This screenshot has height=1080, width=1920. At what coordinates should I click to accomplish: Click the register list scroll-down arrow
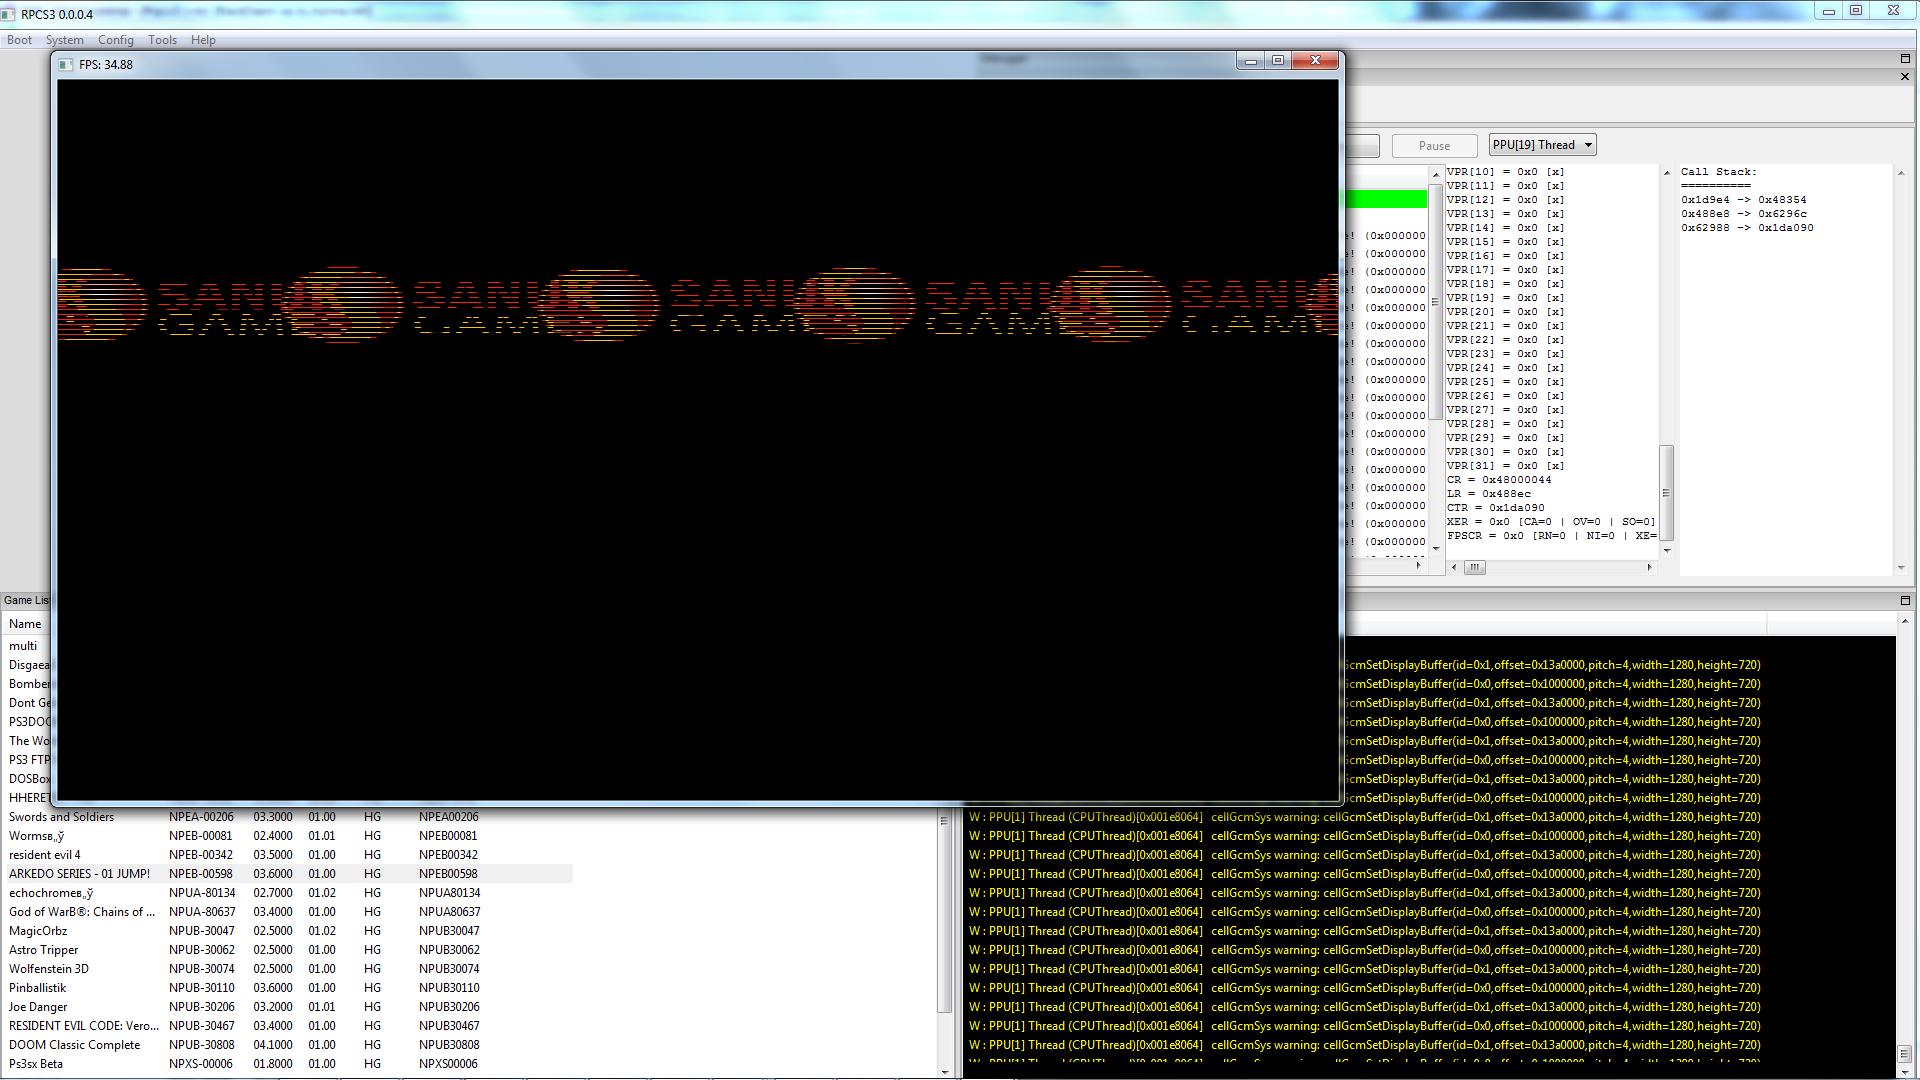1667,550
